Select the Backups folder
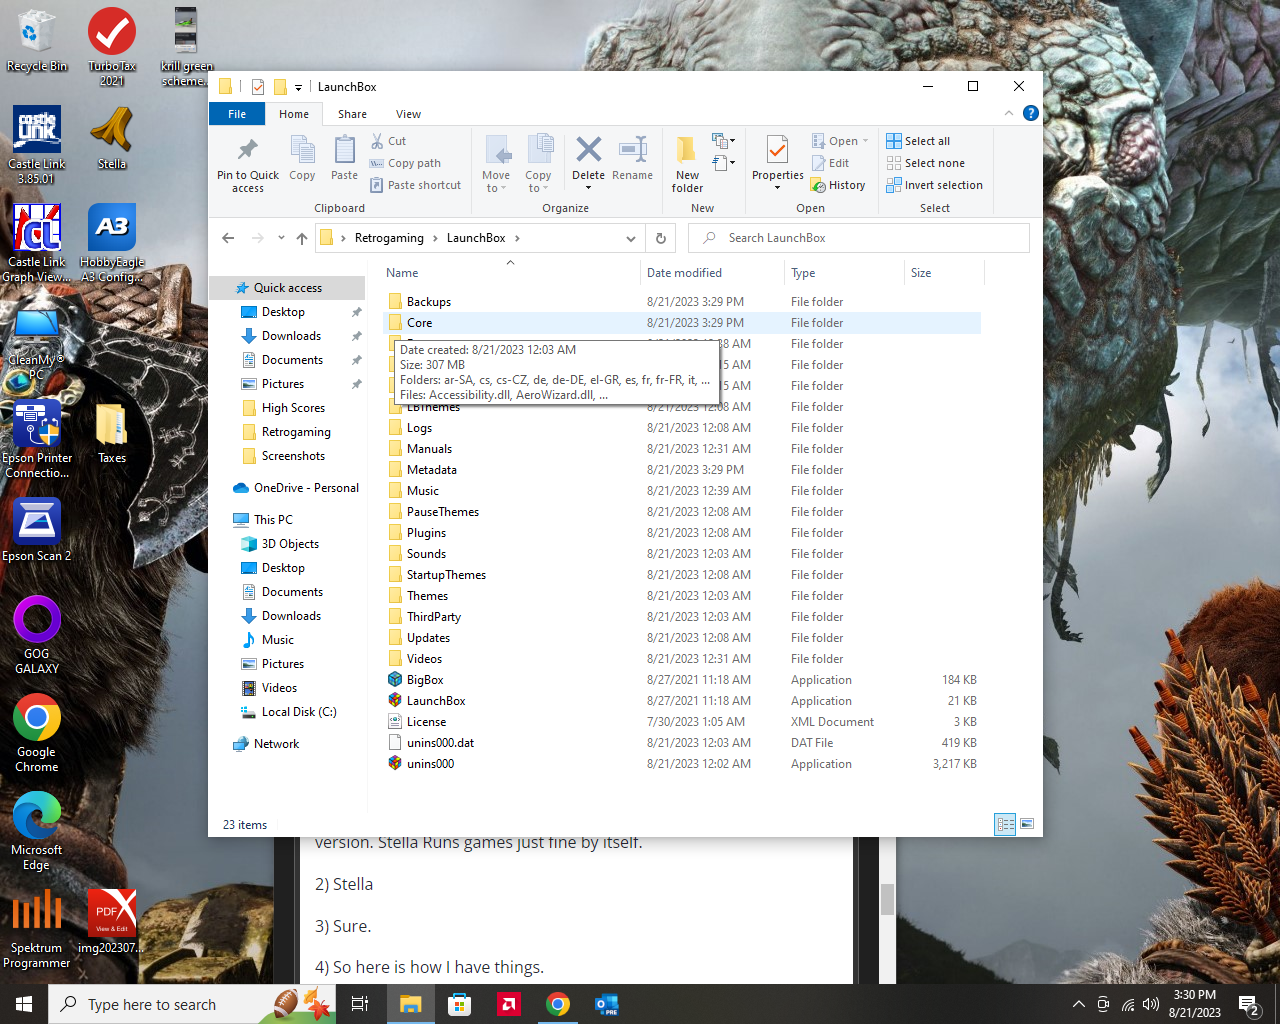This screenshot has height=1024, width=1280. coord(682,302)
